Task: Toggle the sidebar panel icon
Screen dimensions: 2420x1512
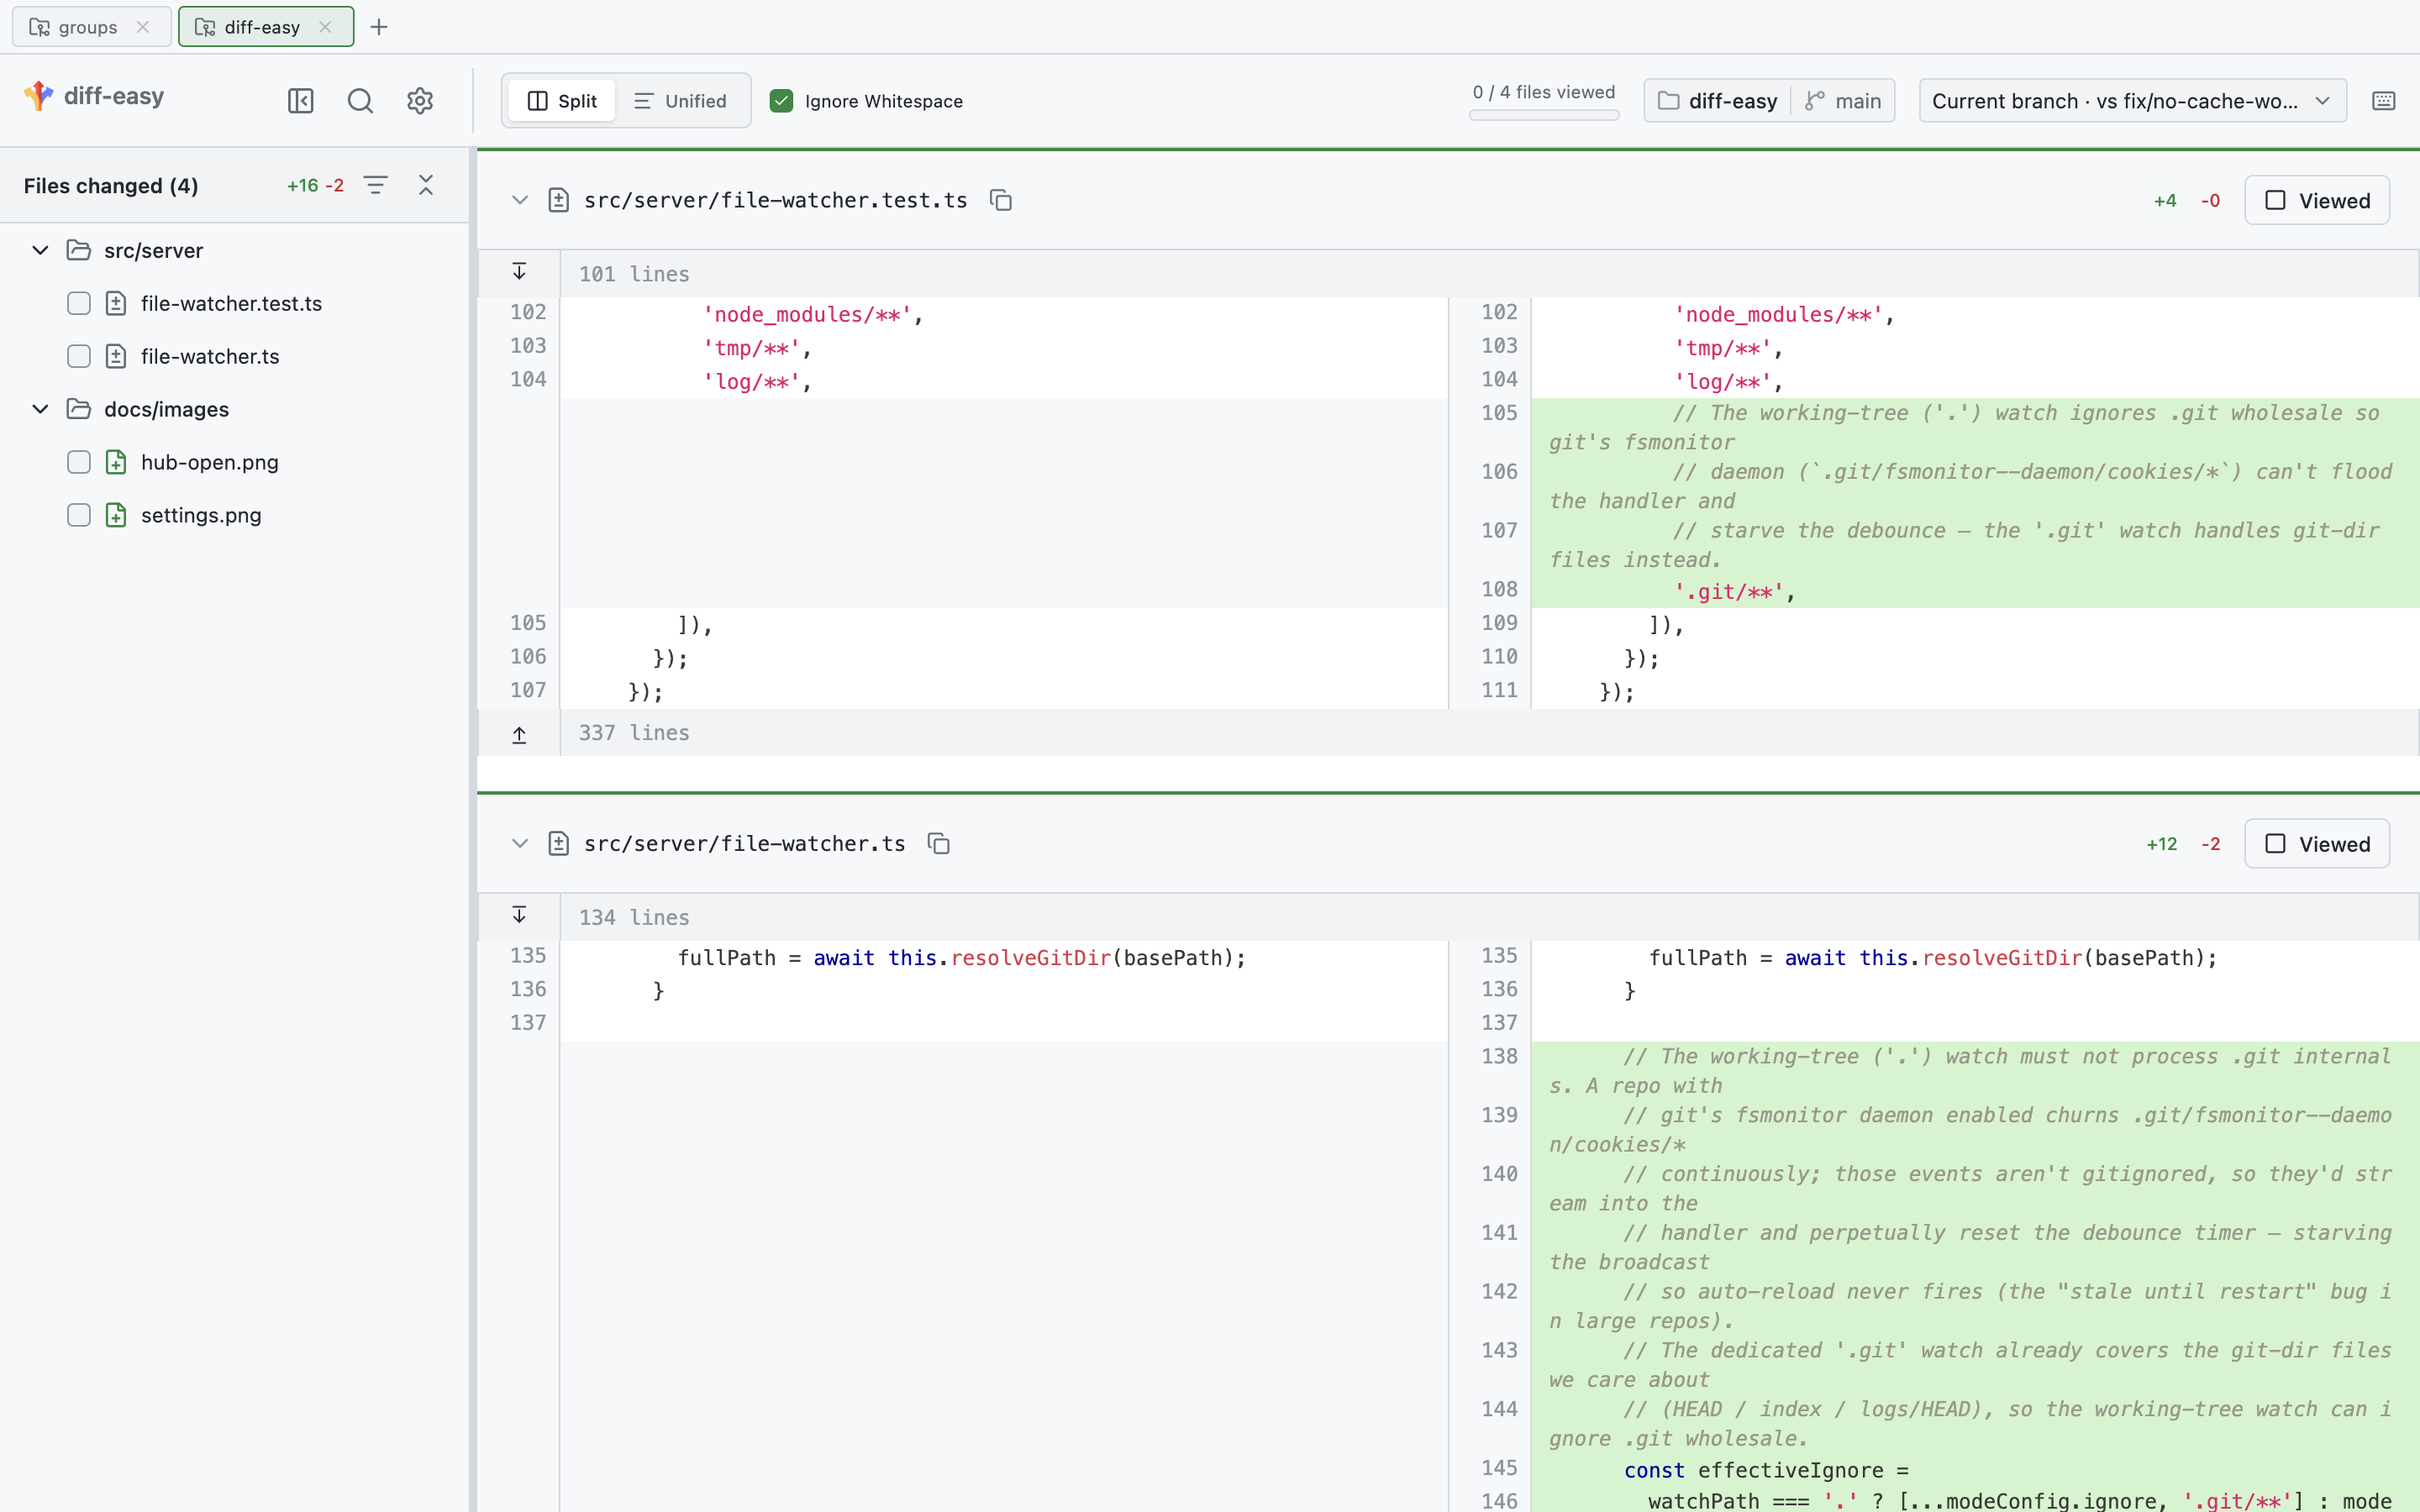Action: pos(301,101)
